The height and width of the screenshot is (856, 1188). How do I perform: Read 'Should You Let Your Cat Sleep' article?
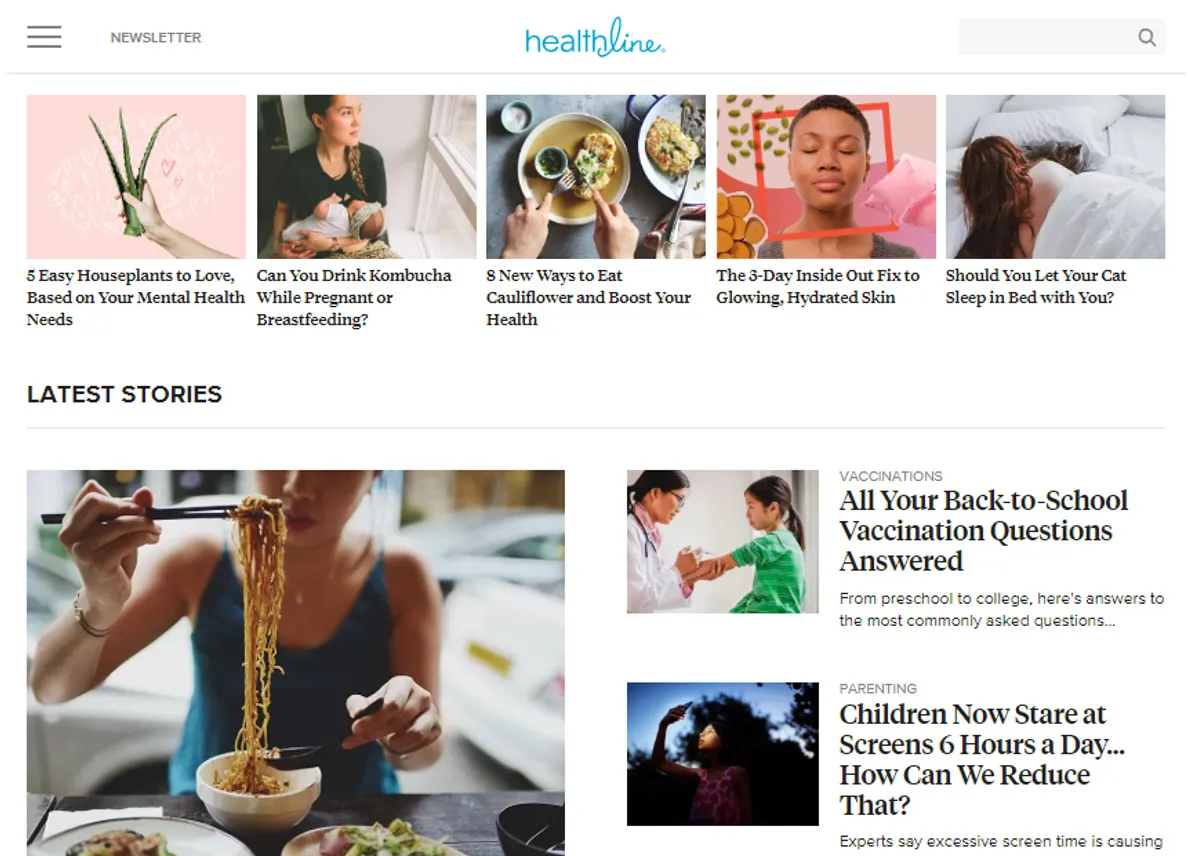click(1036, 286)
